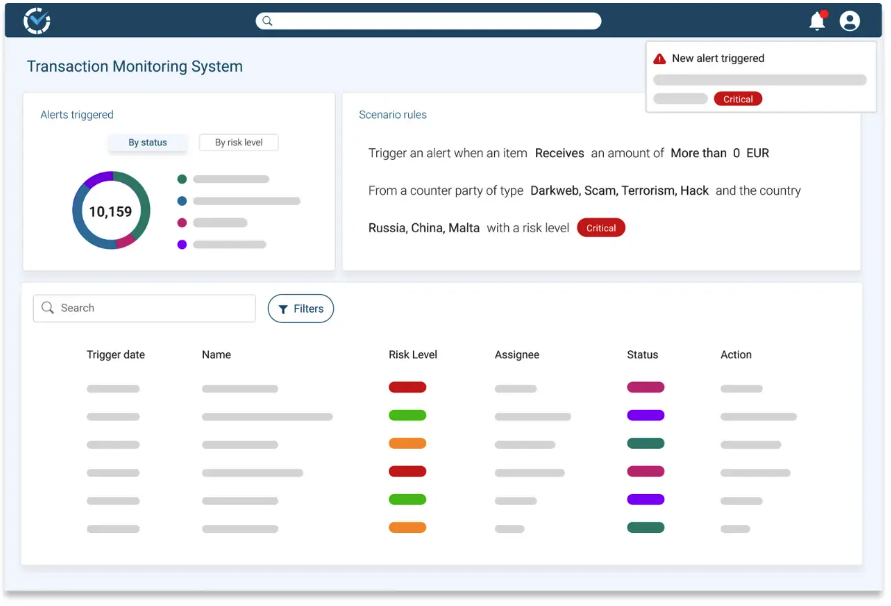Click the red warning triangle in the alert popup
This screenshot has width=891, height=606.
(658, 58)
